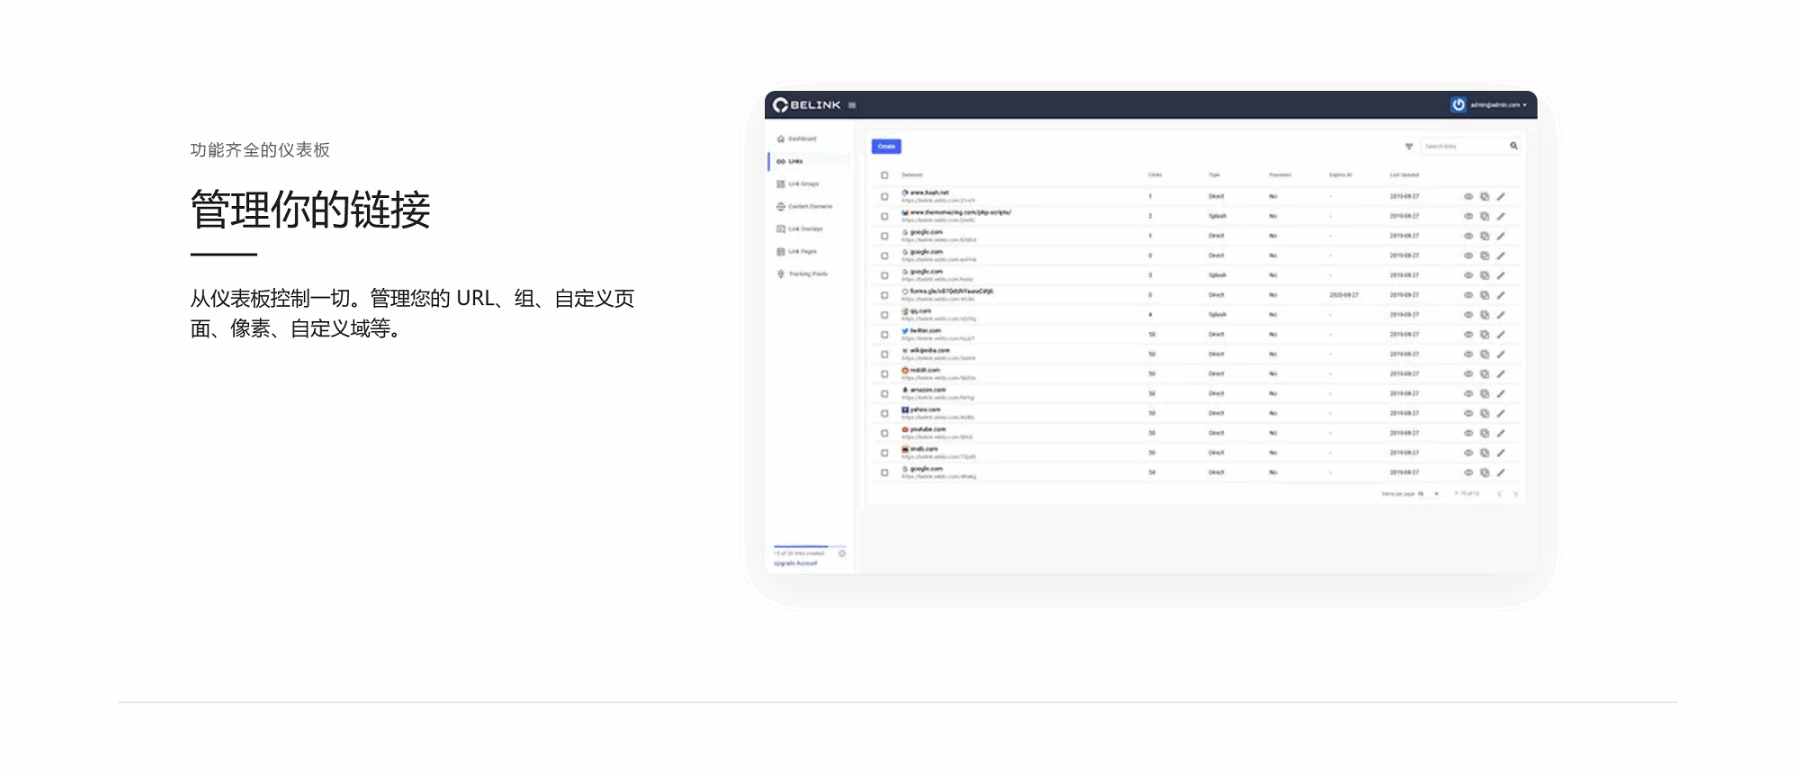Edit the www.hsah.net link with pencil
Screen dimensions: 1797x771
(x=1501, y=197)
